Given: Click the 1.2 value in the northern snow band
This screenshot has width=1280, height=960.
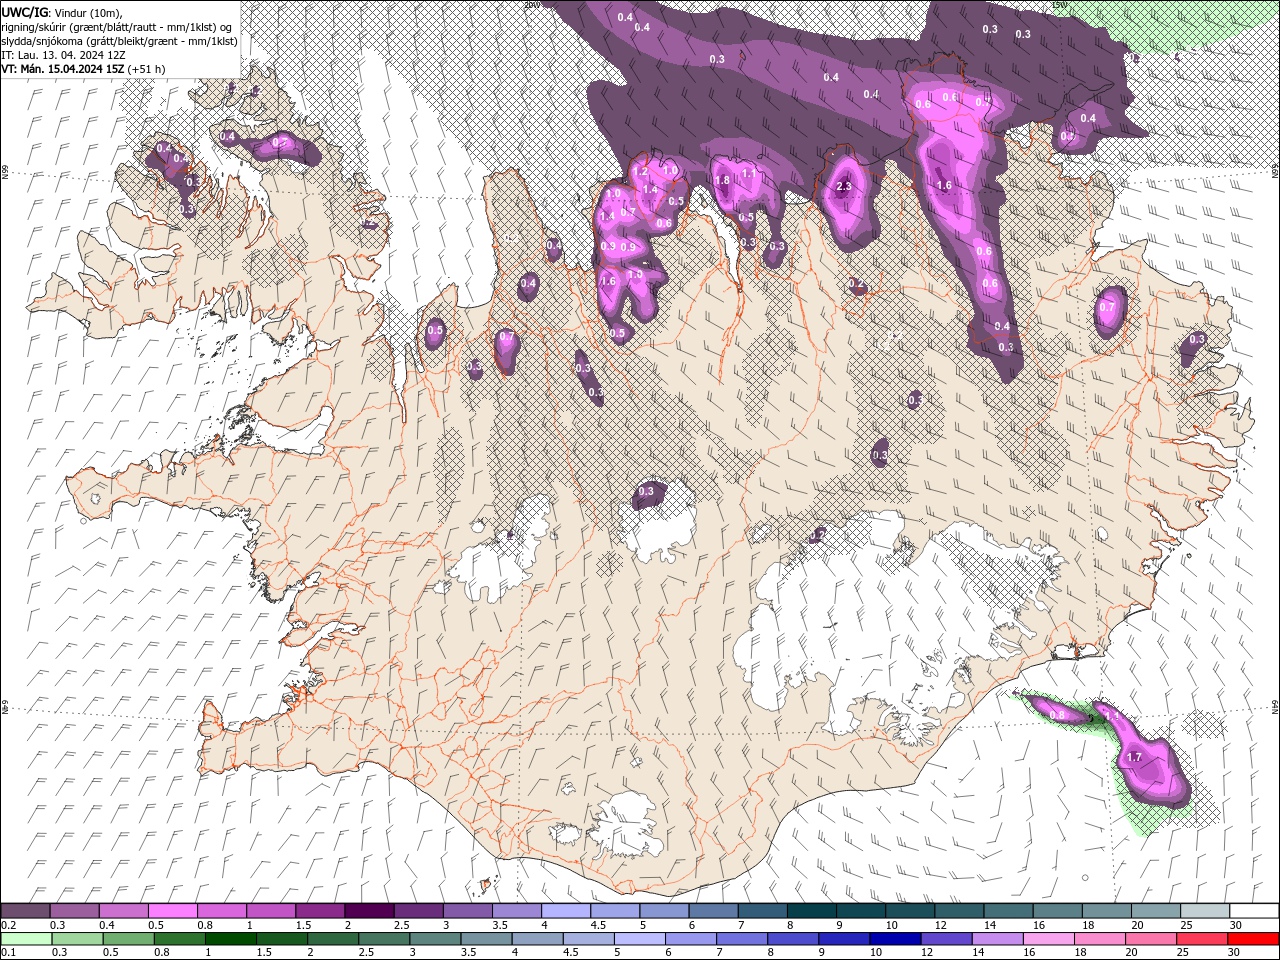Looking at the screenshot, I should pos(640,172).
